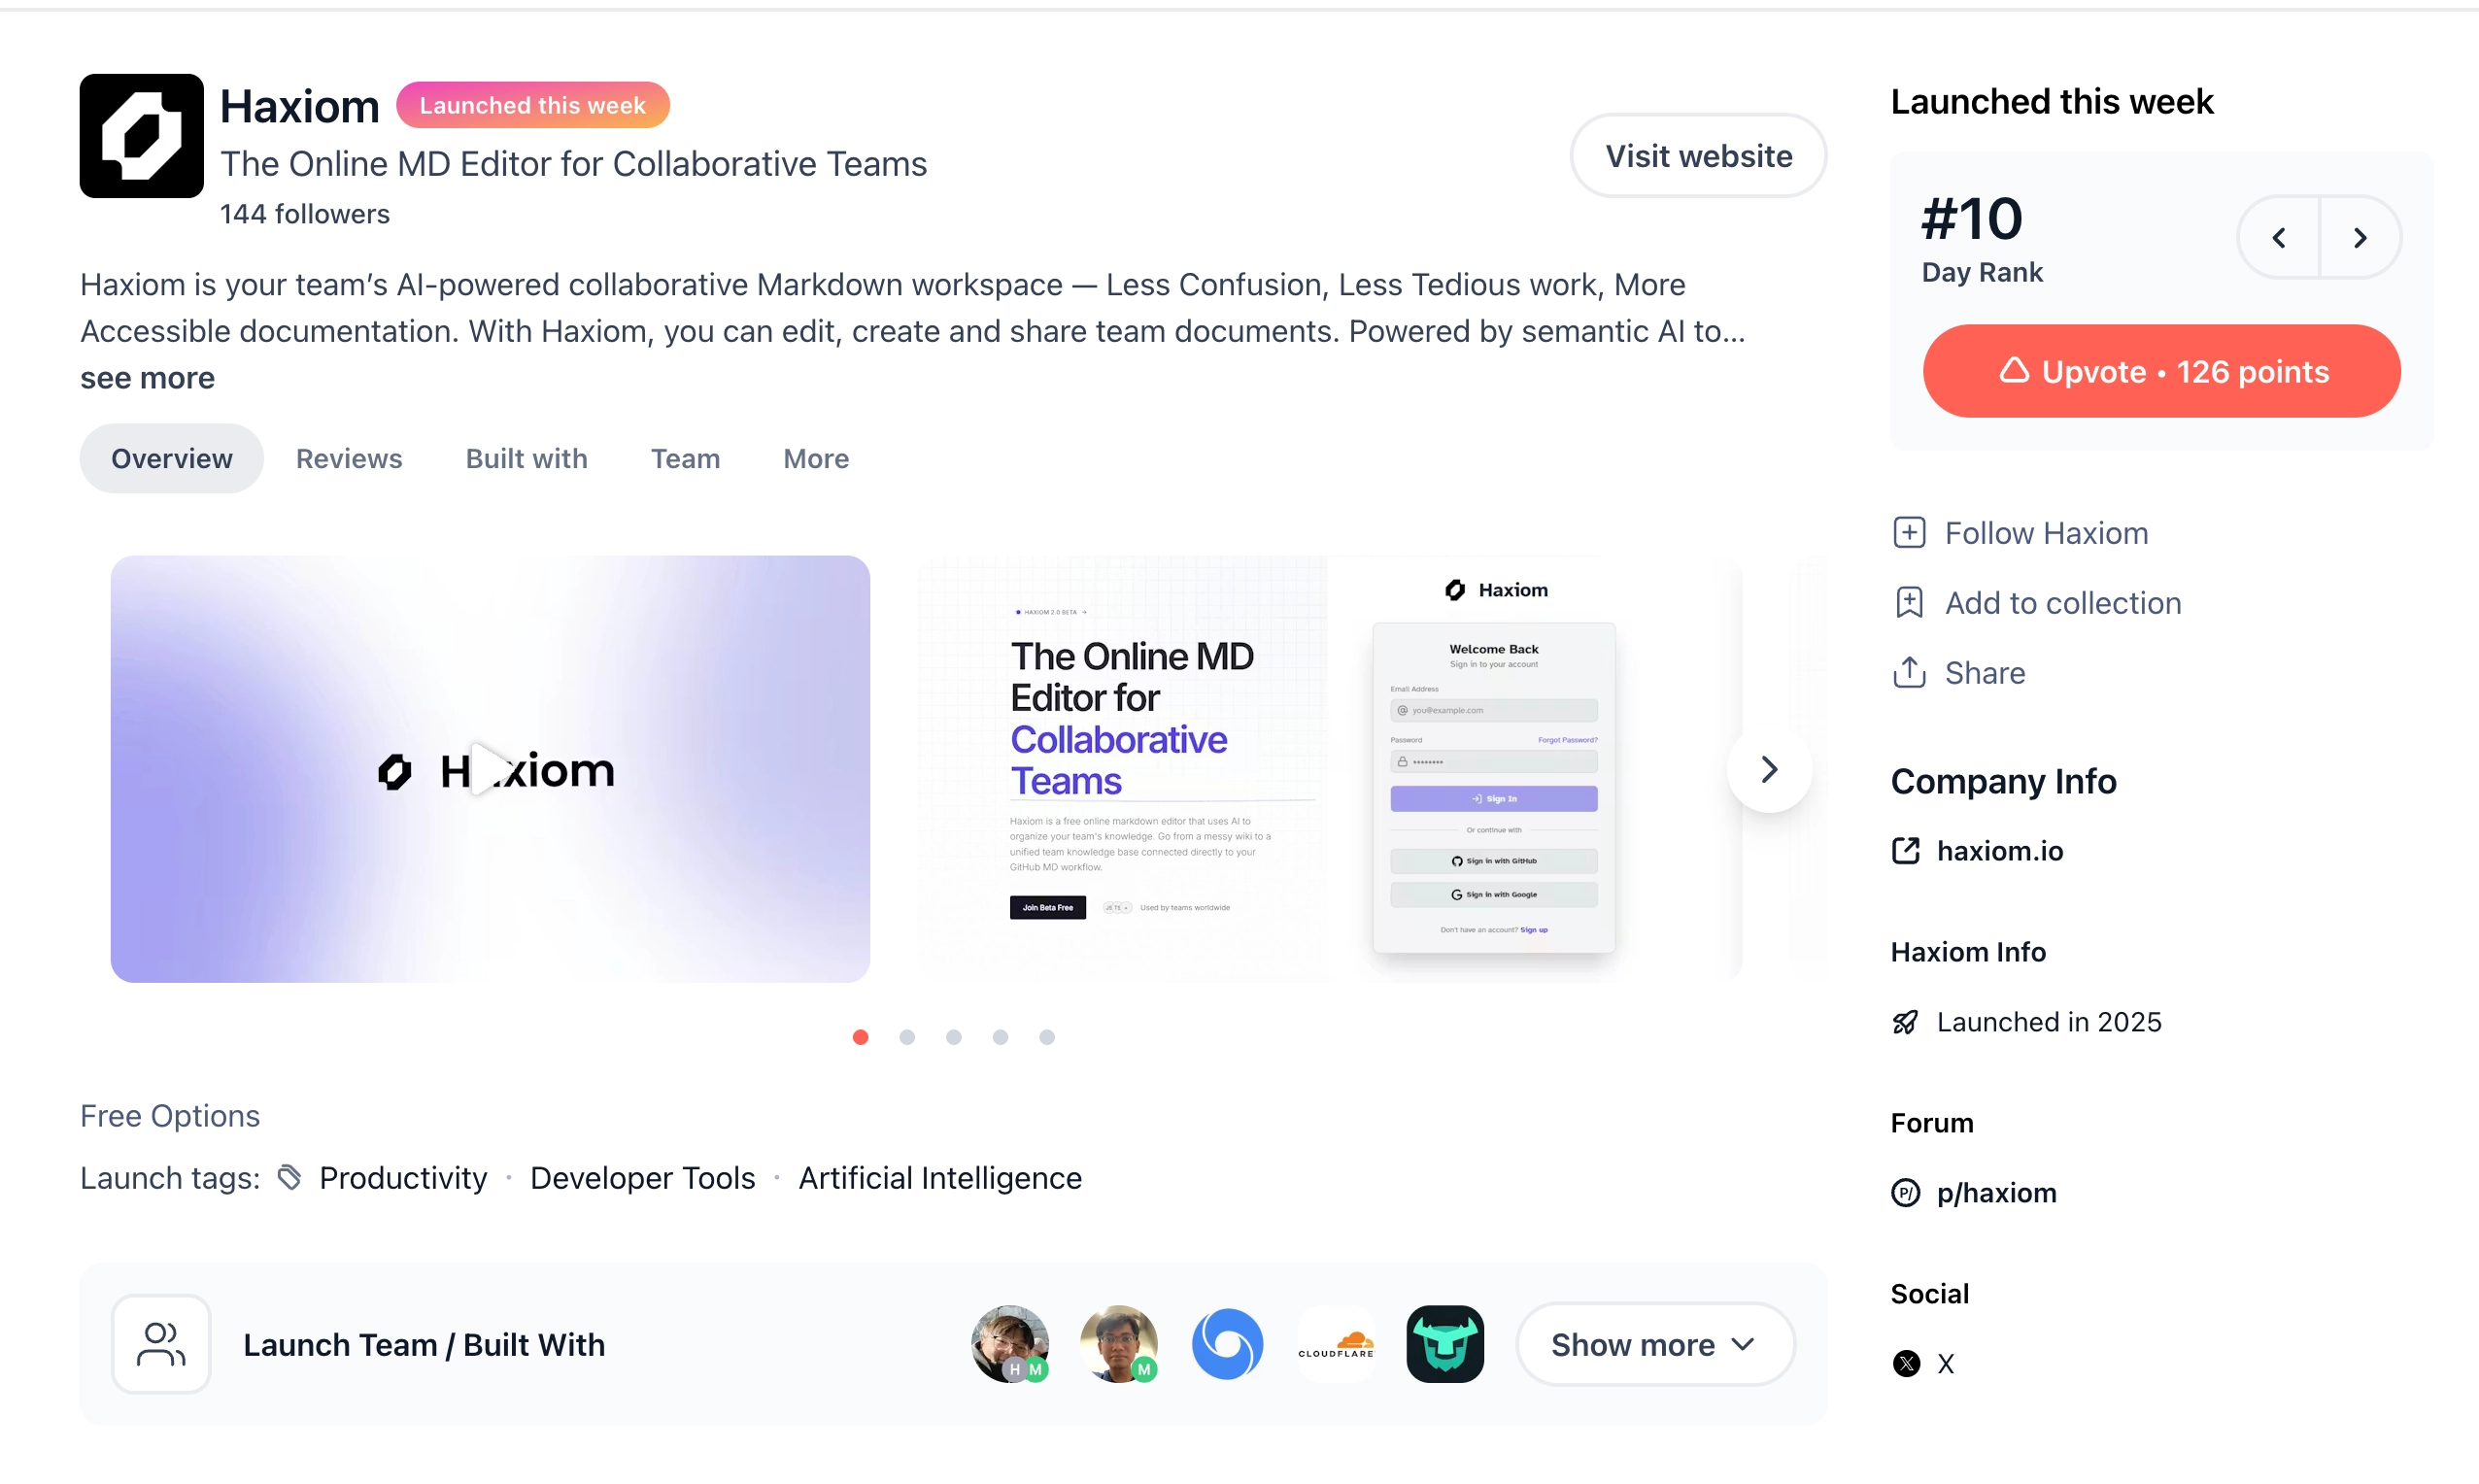Viewport: 2479px width, 1484px height.
Task: Advance gallery with right chevron arrow
Action: click(x=1768, y=770)
